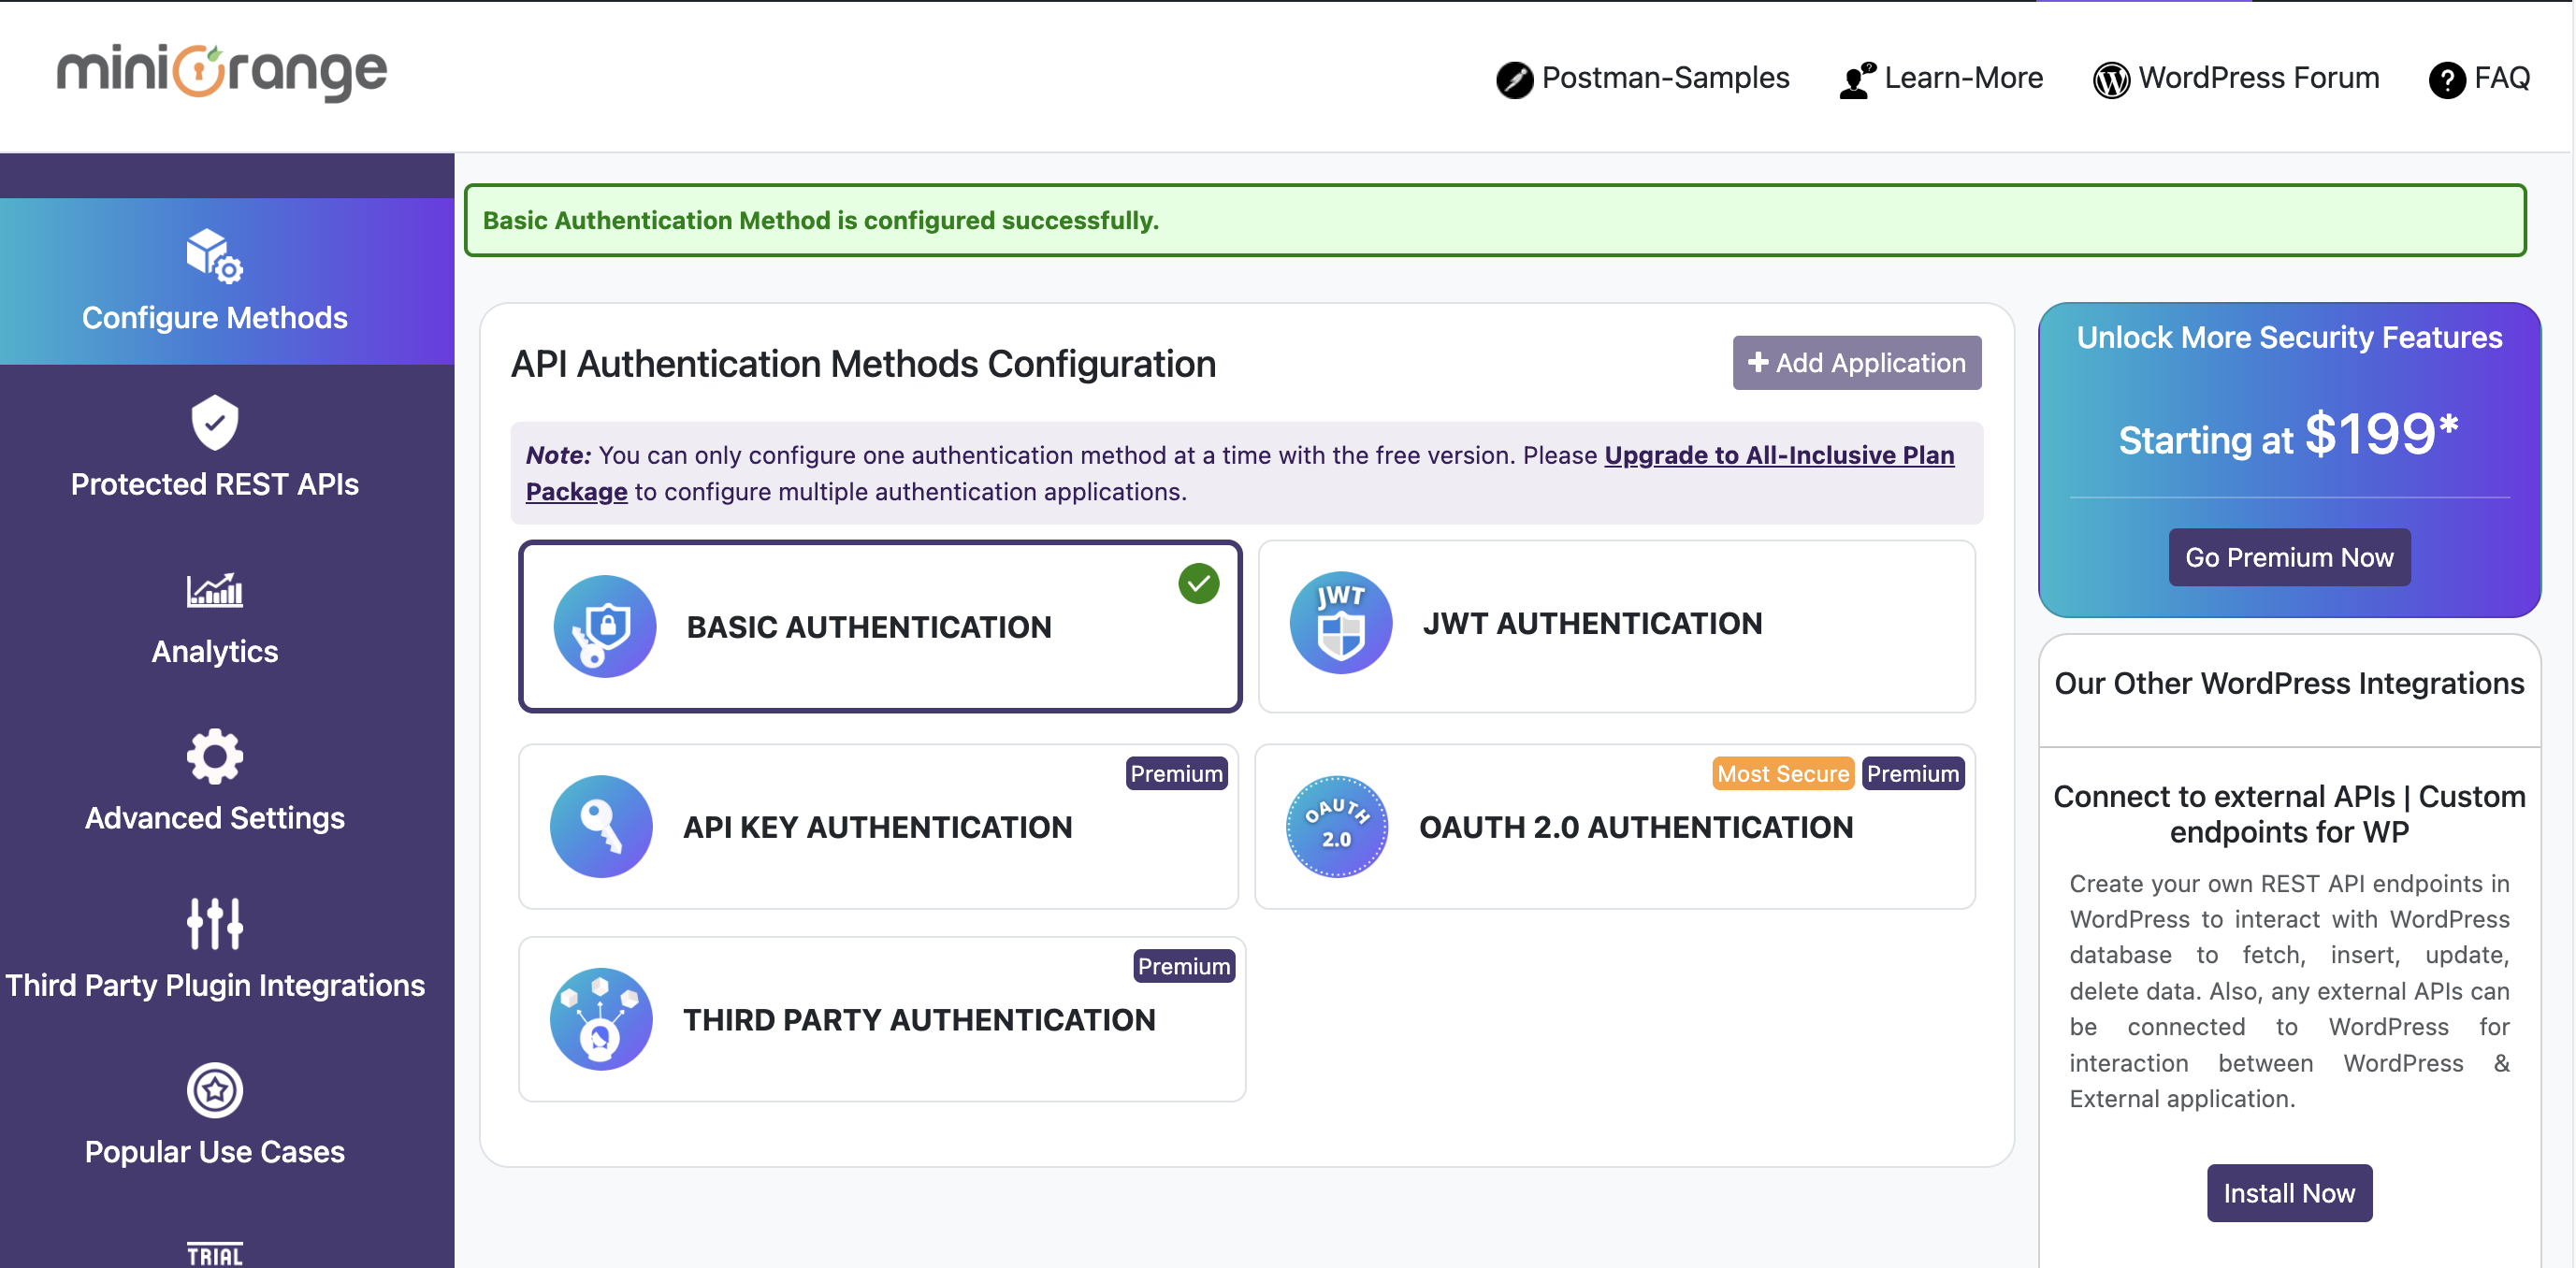2576x1268 pixels.
Task: Click the WordPress logo icon
Action: click(x=2111, y=79)
